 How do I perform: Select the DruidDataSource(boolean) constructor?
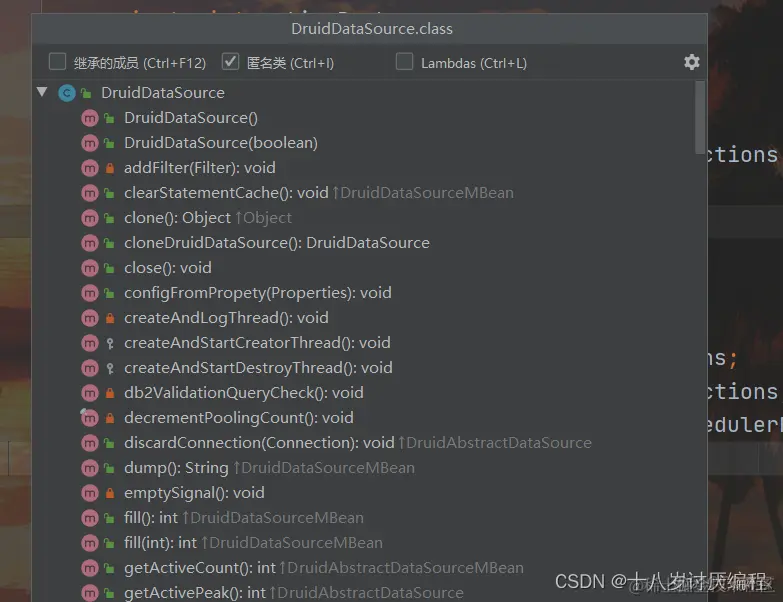[221, 143]
